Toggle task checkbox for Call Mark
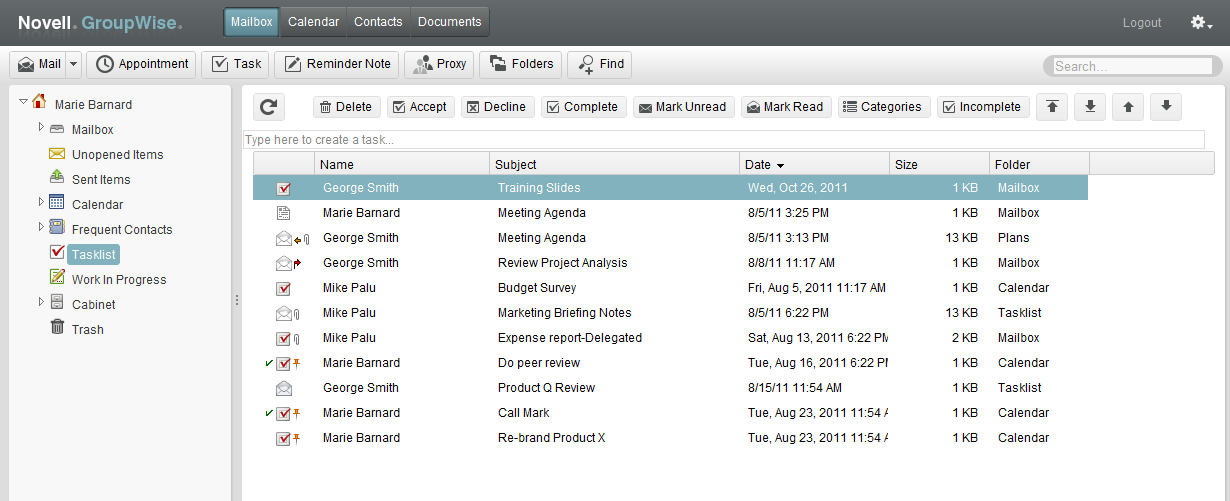Viewport: 1230px width, 501px height. tap(284, 413)
